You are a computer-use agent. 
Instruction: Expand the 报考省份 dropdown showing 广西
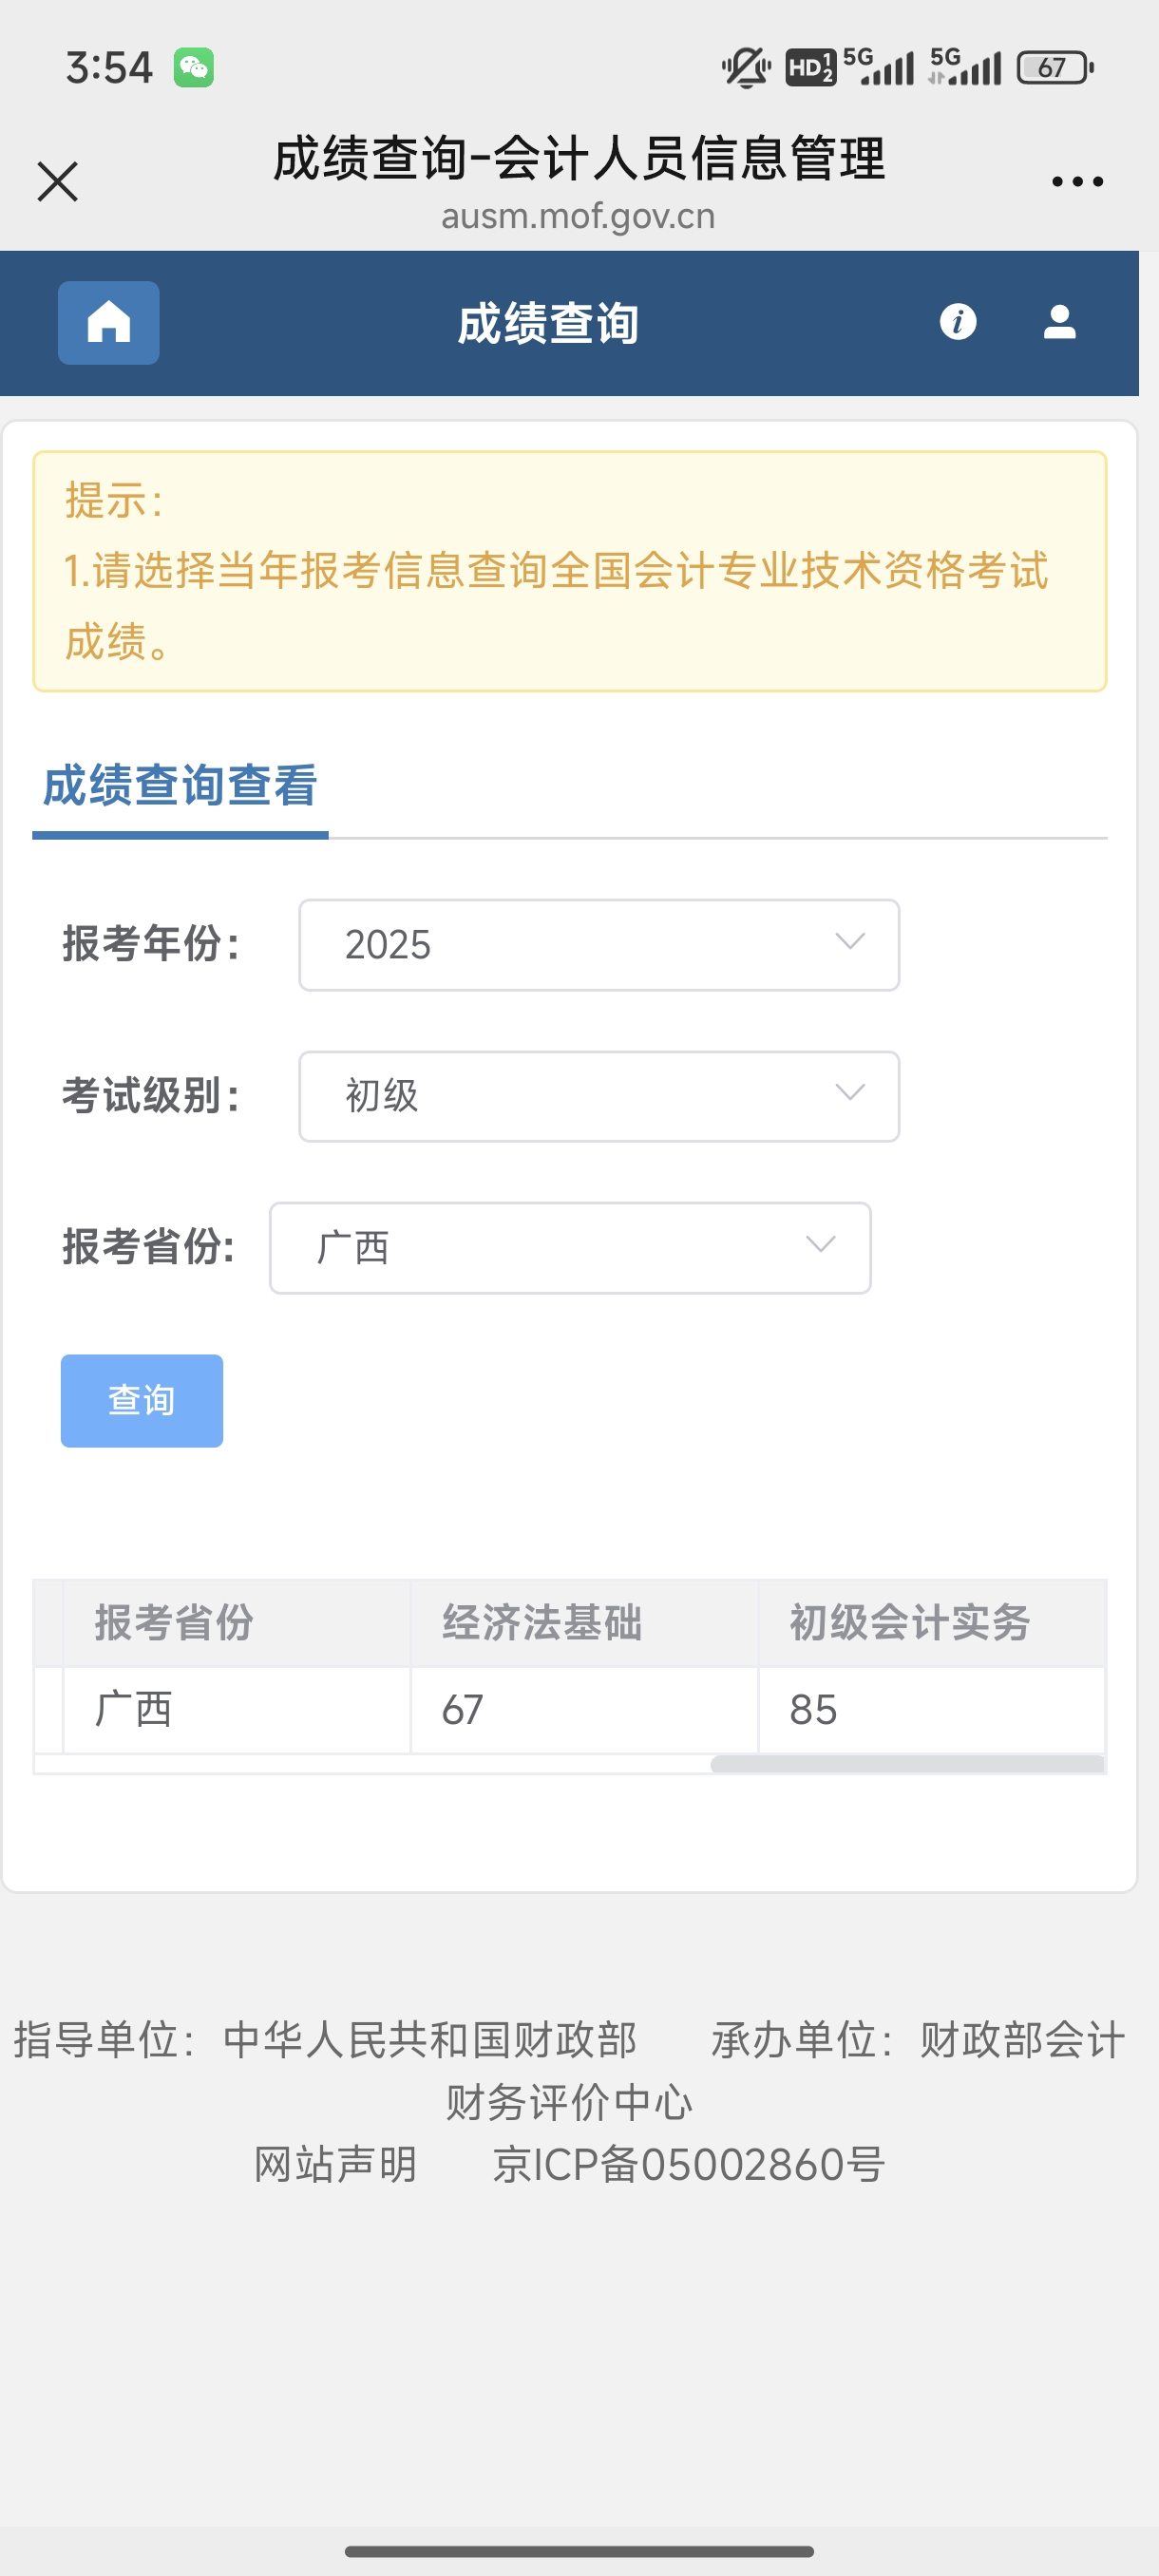pyautogui.click(x=570, y=1248)
